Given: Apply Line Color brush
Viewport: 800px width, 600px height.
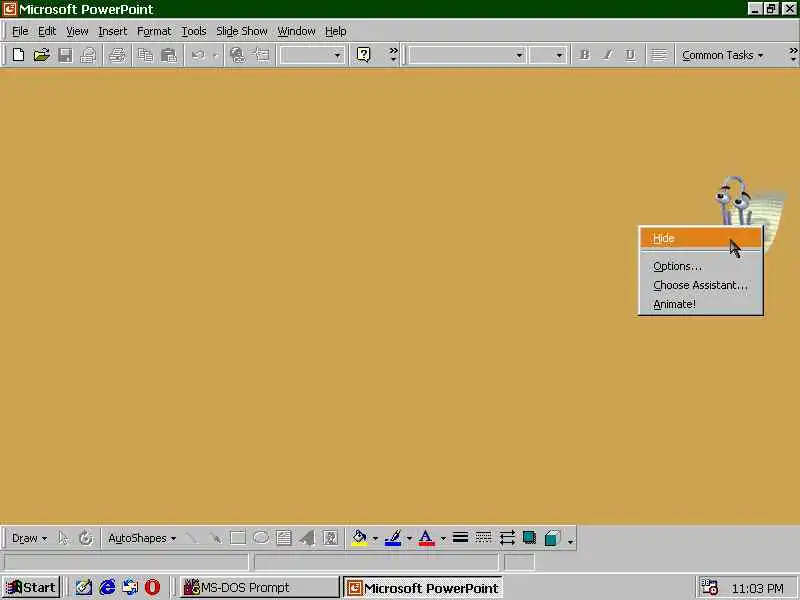Looking at the screenshot, I should tap(393, 538).
